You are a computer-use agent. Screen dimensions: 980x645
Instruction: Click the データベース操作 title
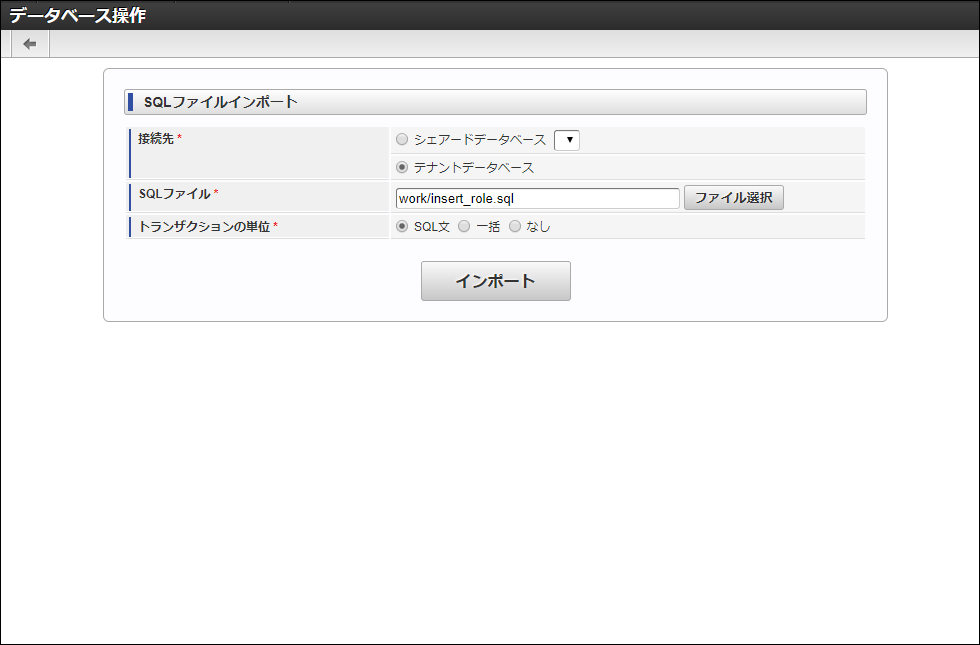click(x=78, y=15)
